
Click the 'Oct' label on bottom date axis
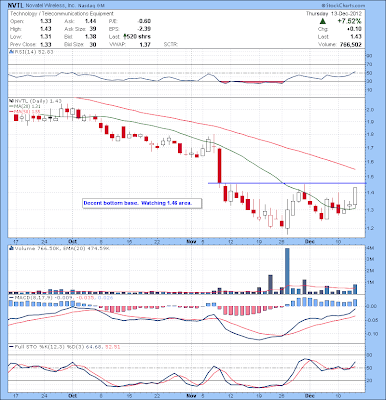pos(72,396)
